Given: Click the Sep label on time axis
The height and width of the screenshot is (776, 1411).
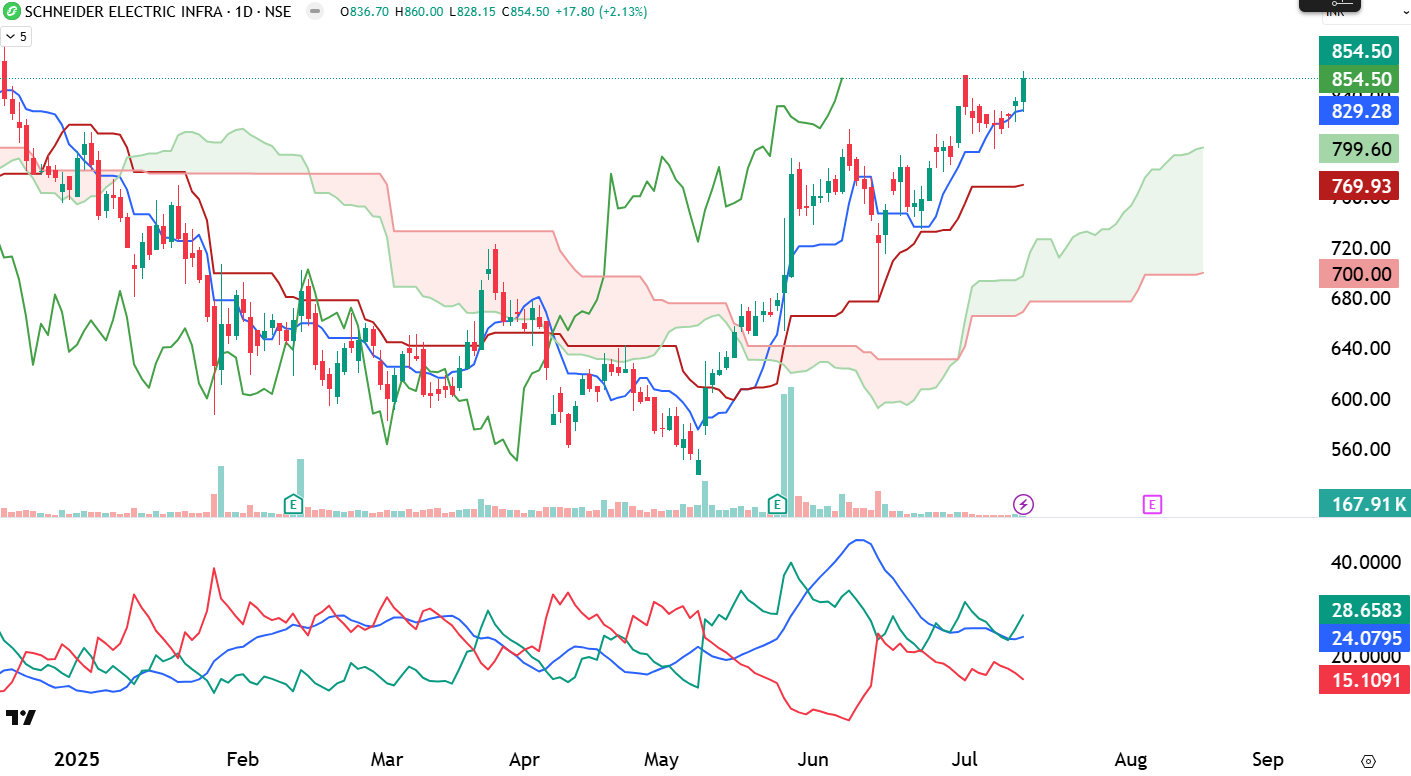Looking at the screenshot, I should 1267,760.
